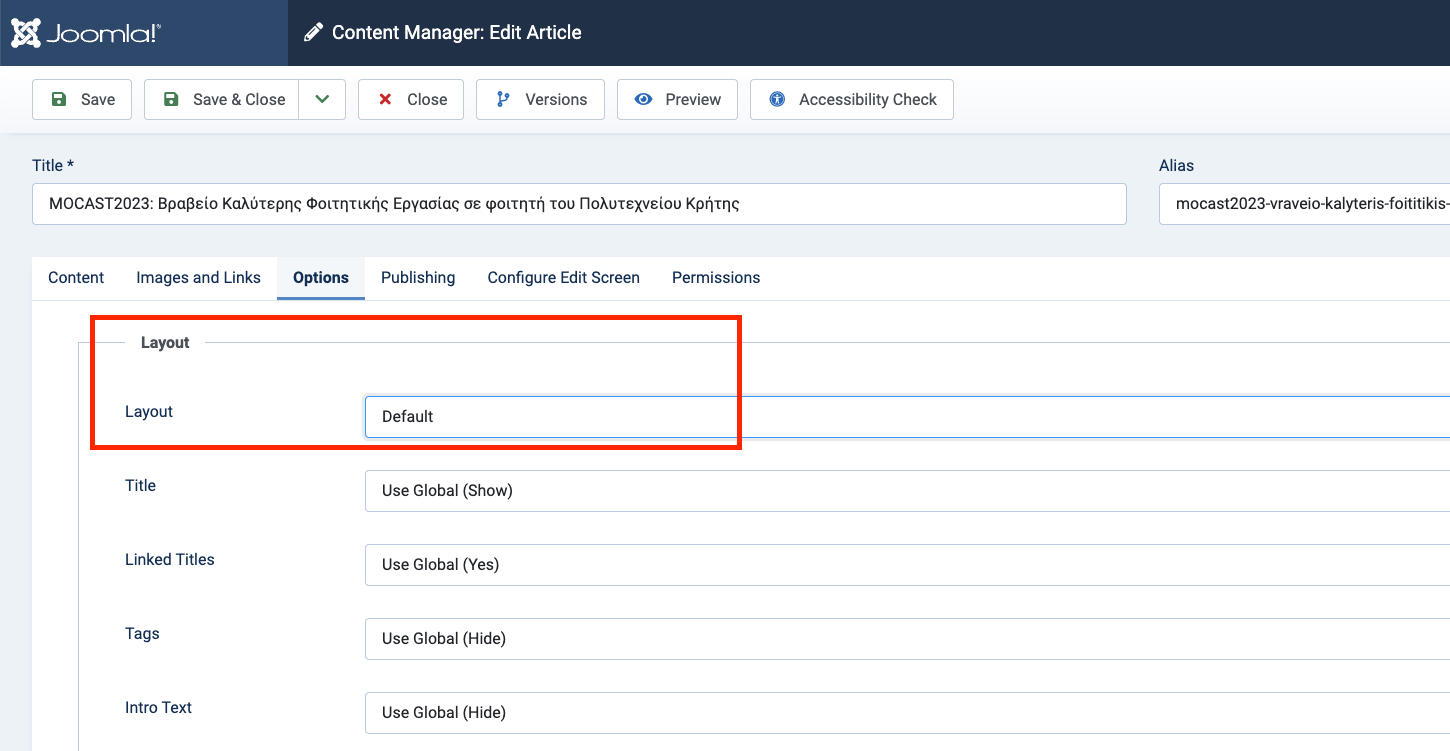The width and height of the screenshot is (1450, 751).
Task: Click the Save button with disk icon
Action: point(82,100)
